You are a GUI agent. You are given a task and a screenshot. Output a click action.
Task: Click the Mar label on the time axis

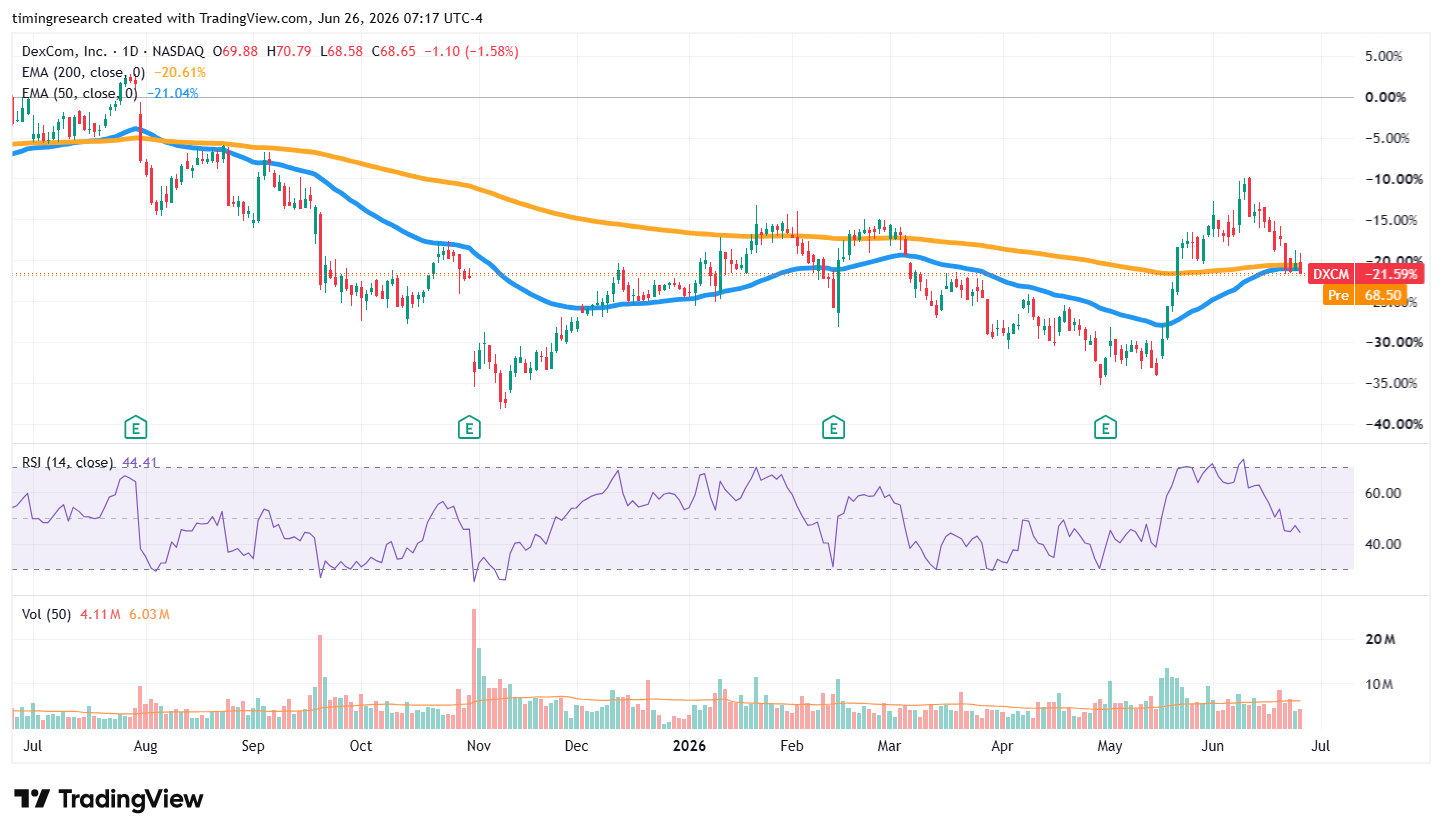point(889,746)
